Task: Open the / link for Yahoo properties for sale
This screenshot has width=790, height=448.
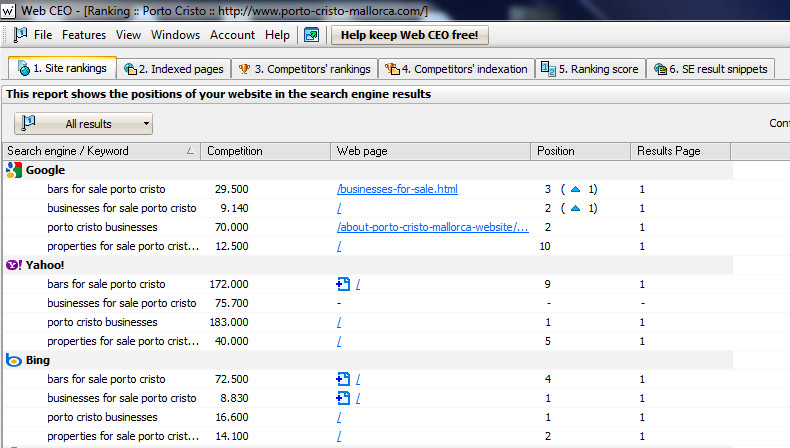Action: [x=339, y=341]
